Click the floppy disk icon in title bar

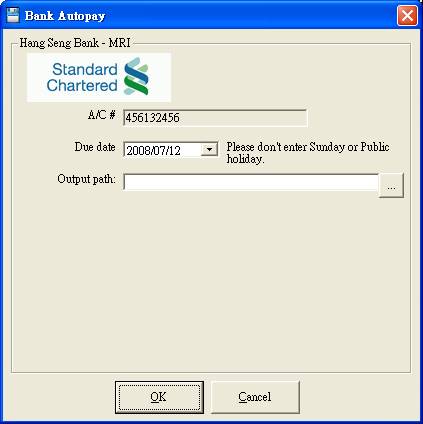click(x=13, y=16)
